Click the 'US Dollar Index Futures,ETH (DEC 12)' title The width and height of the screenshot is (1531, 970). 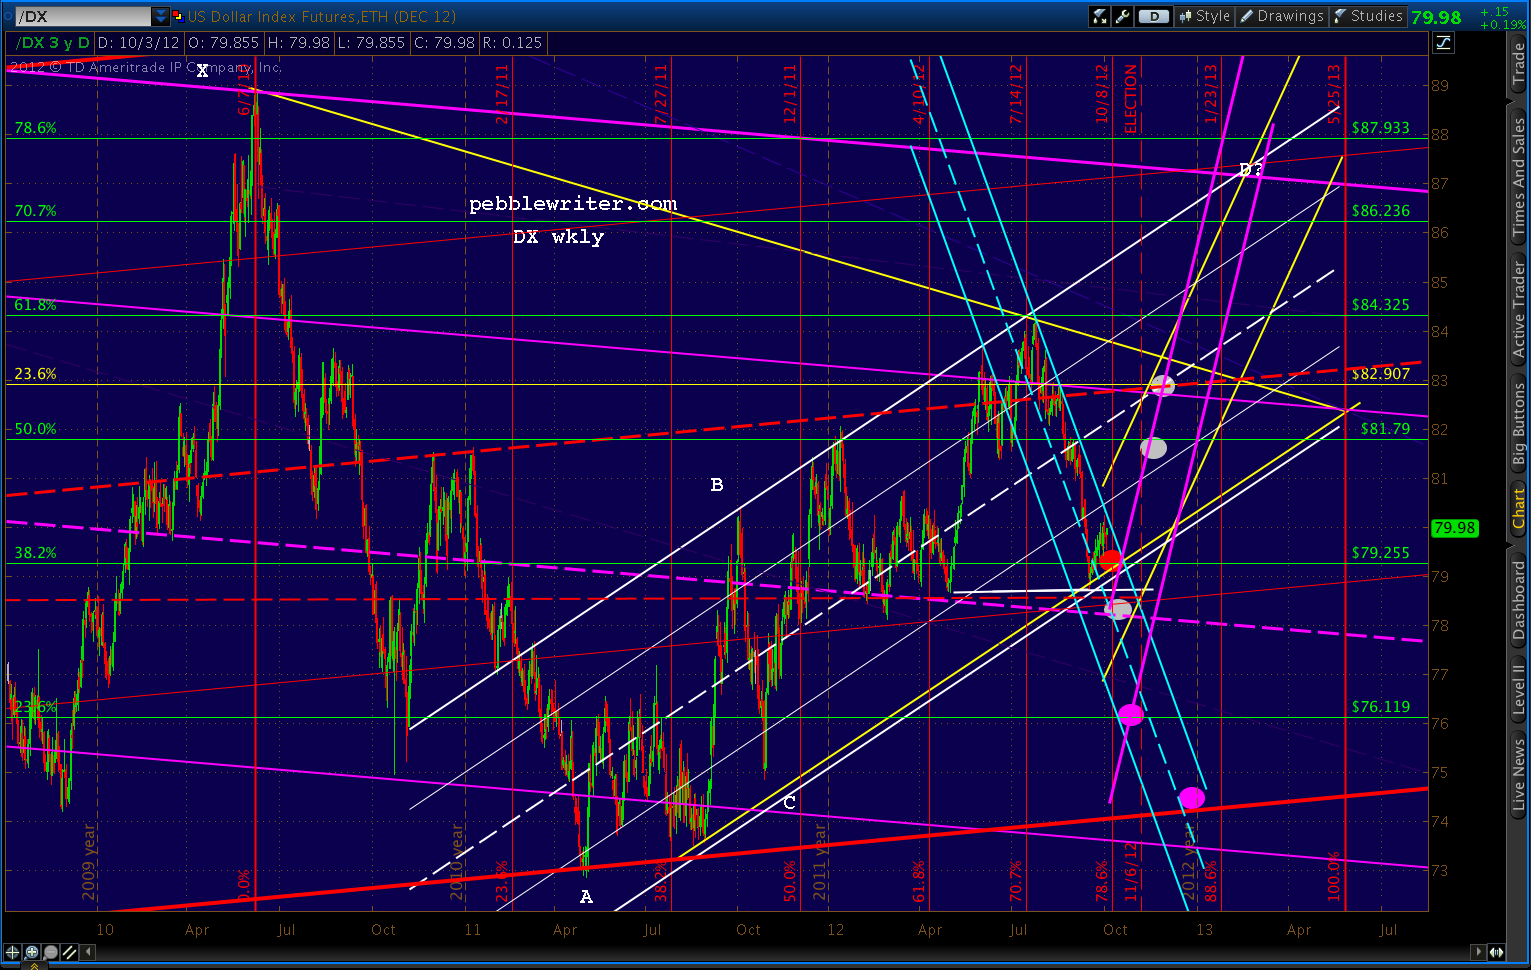coord(322,16)
